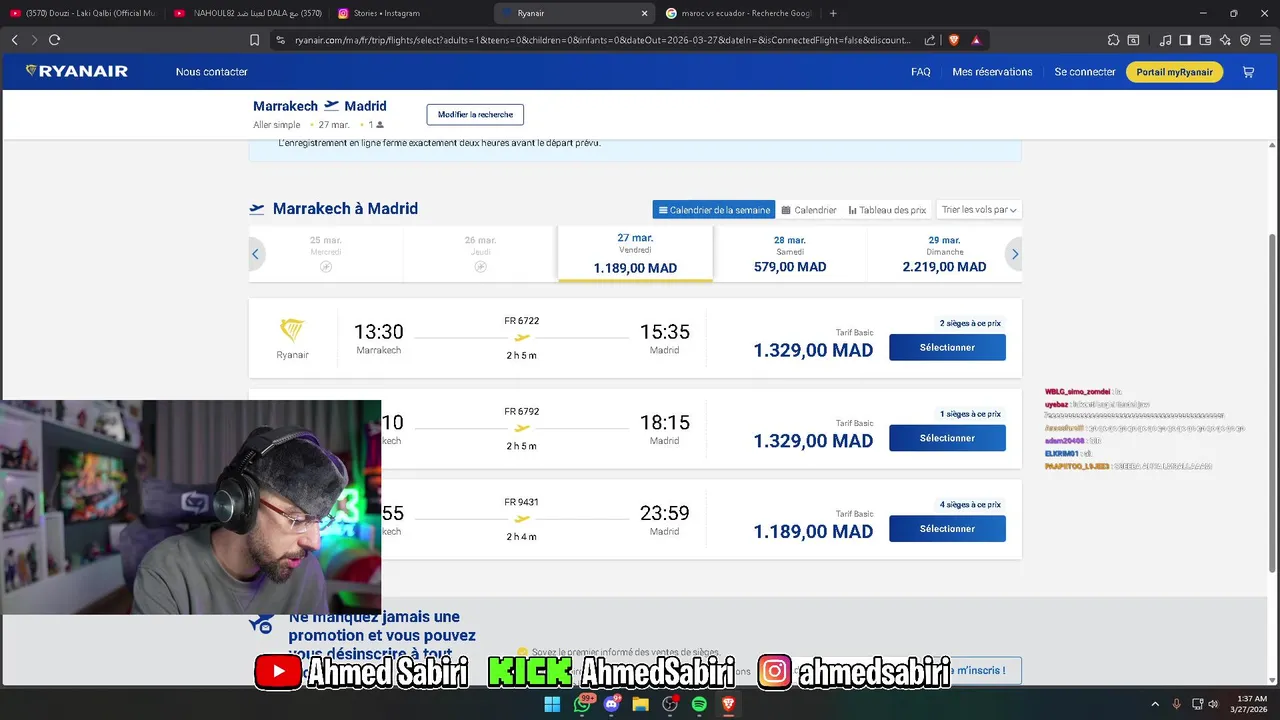This screenshot has height=720, width=1280.
Task: Open the extensions puzzle icon in the toolbar
Action: [x=1113, y=40]
